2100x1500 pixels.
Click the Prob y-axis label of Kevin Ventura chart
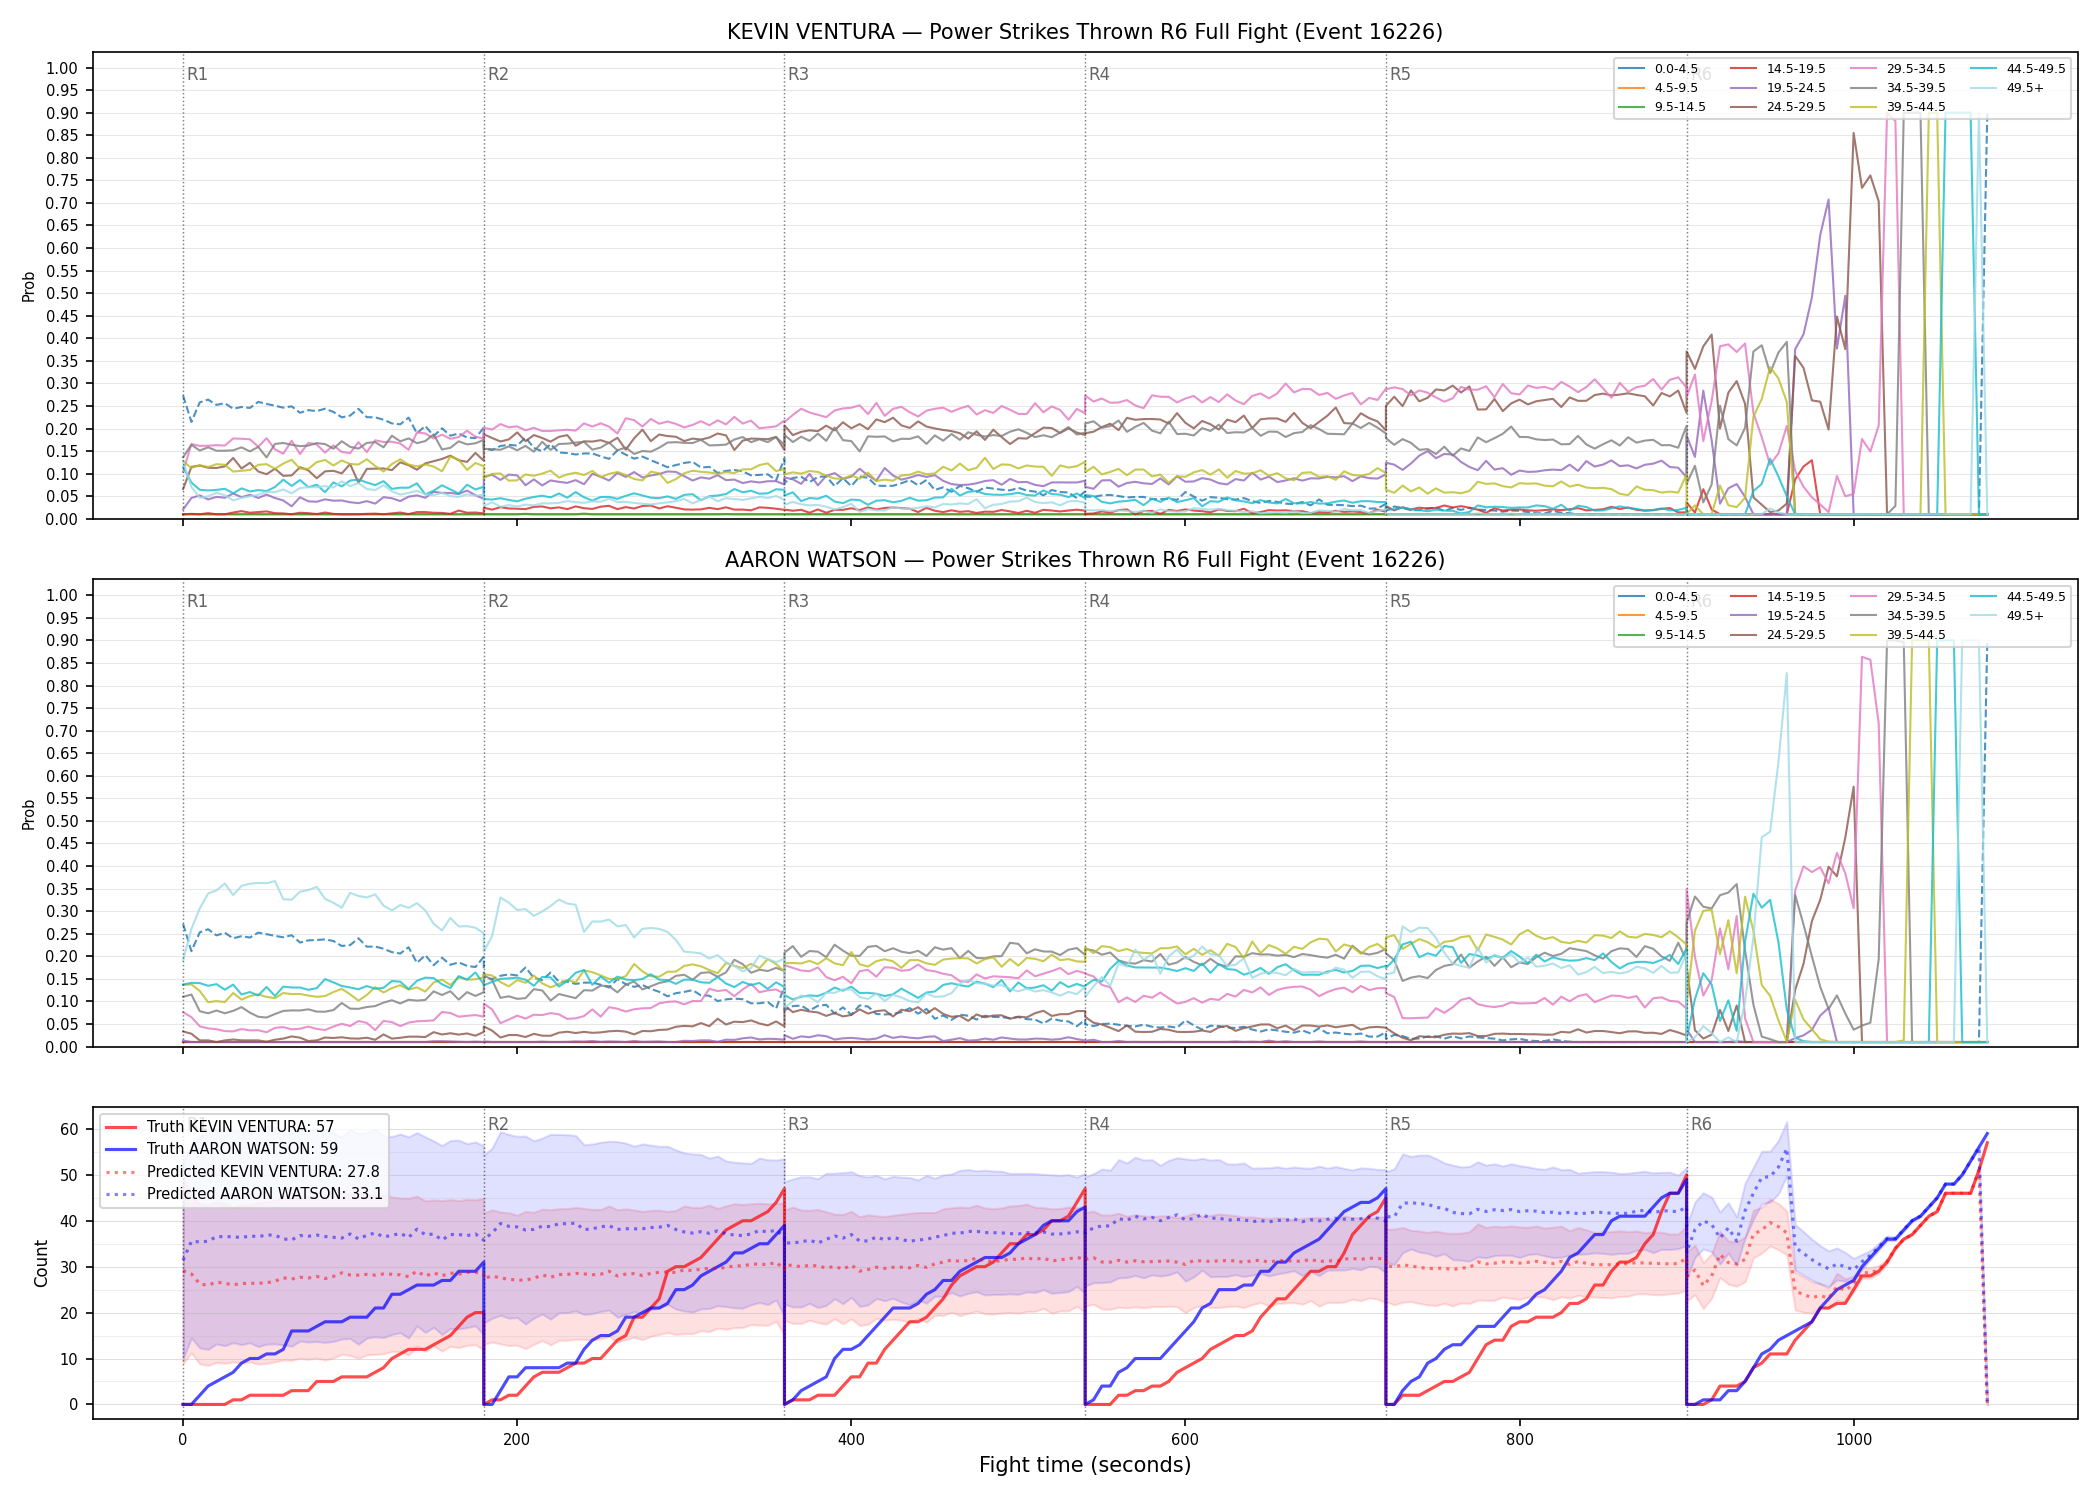point(28,286)
